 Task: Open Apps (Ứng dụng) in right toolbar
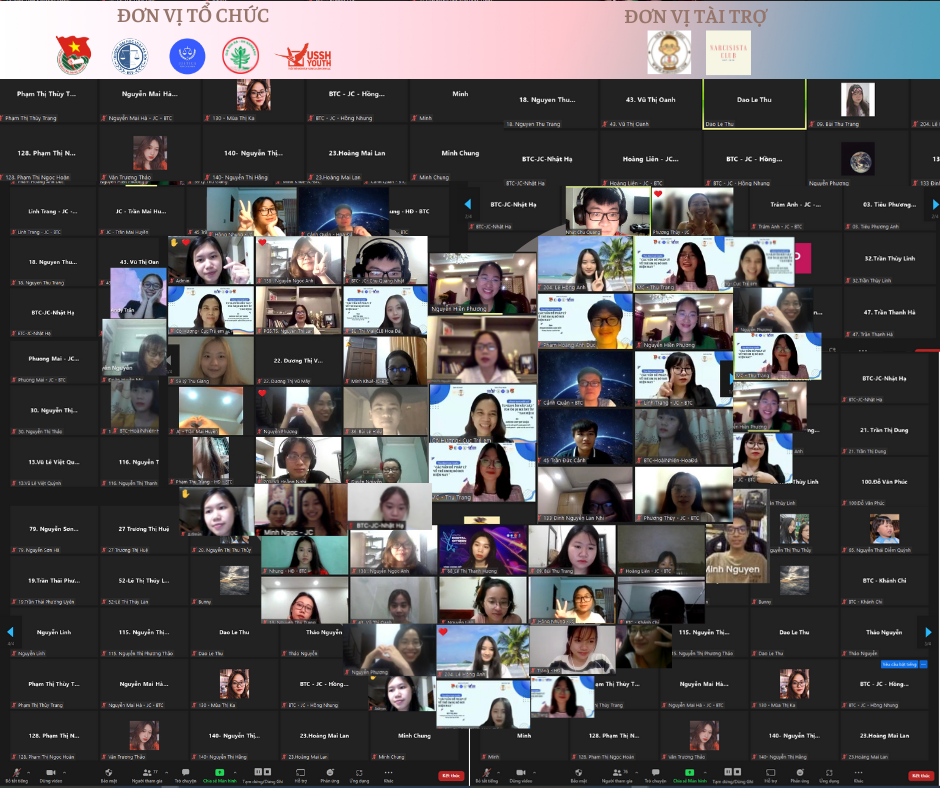pyautogui.click(x=828, y=771)
